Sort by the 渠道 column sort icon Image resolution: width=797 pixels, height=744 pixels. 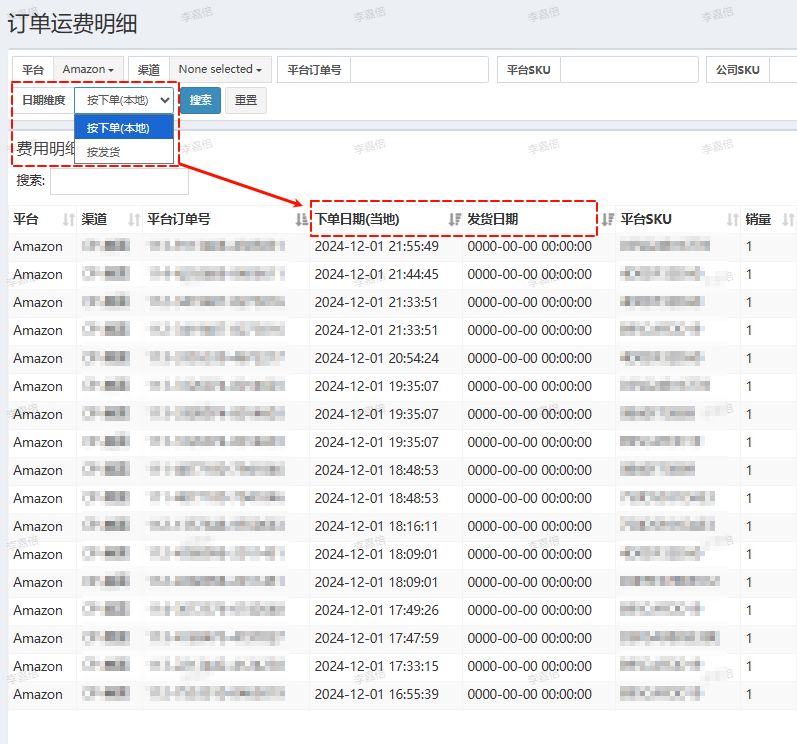pyautogui.click(x=134, y=220)
